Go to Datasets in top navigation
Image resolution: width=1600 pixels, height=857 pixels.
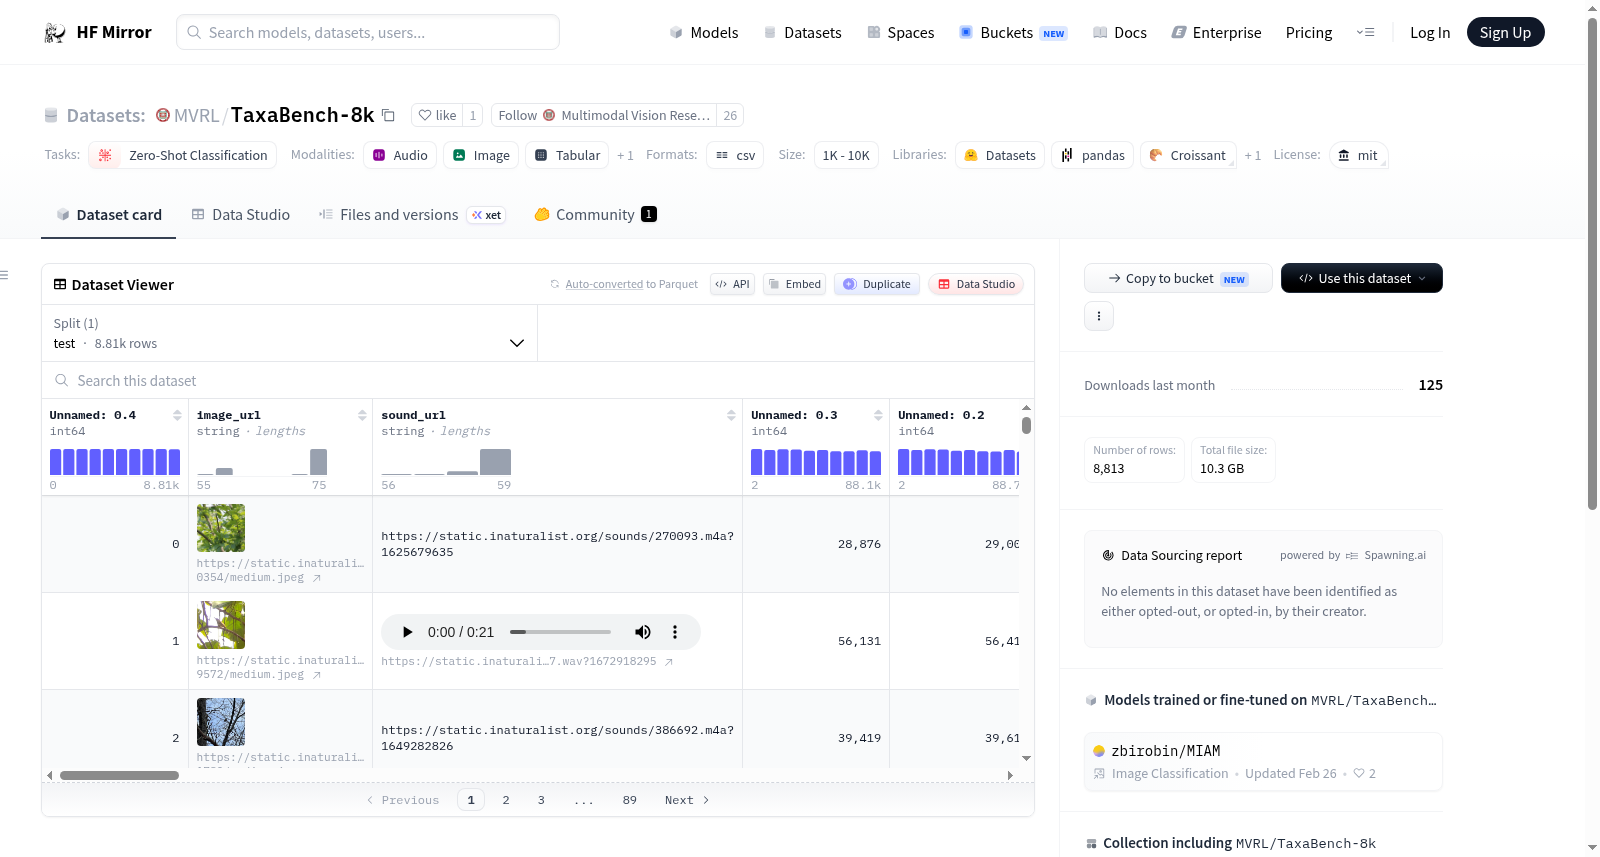pos(802,33)
